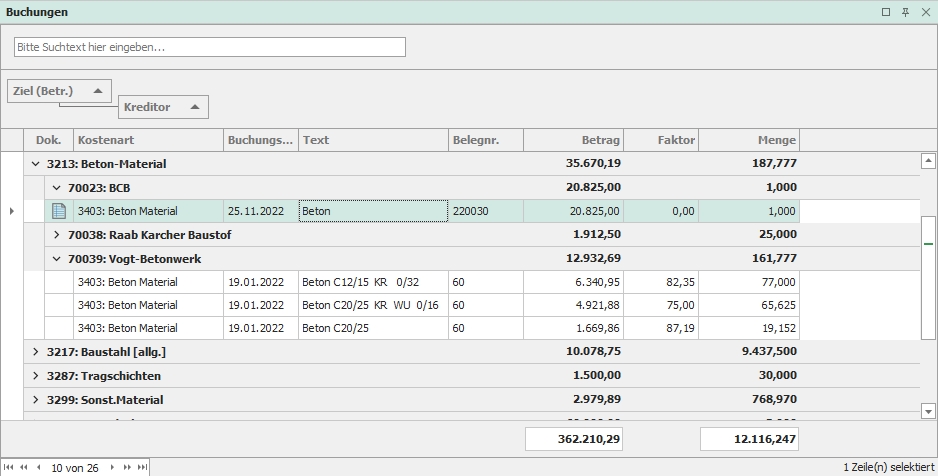Expand the 3287: Tragschichten group
The width and height of the screenshot is (938, 476).
[36, 376]
